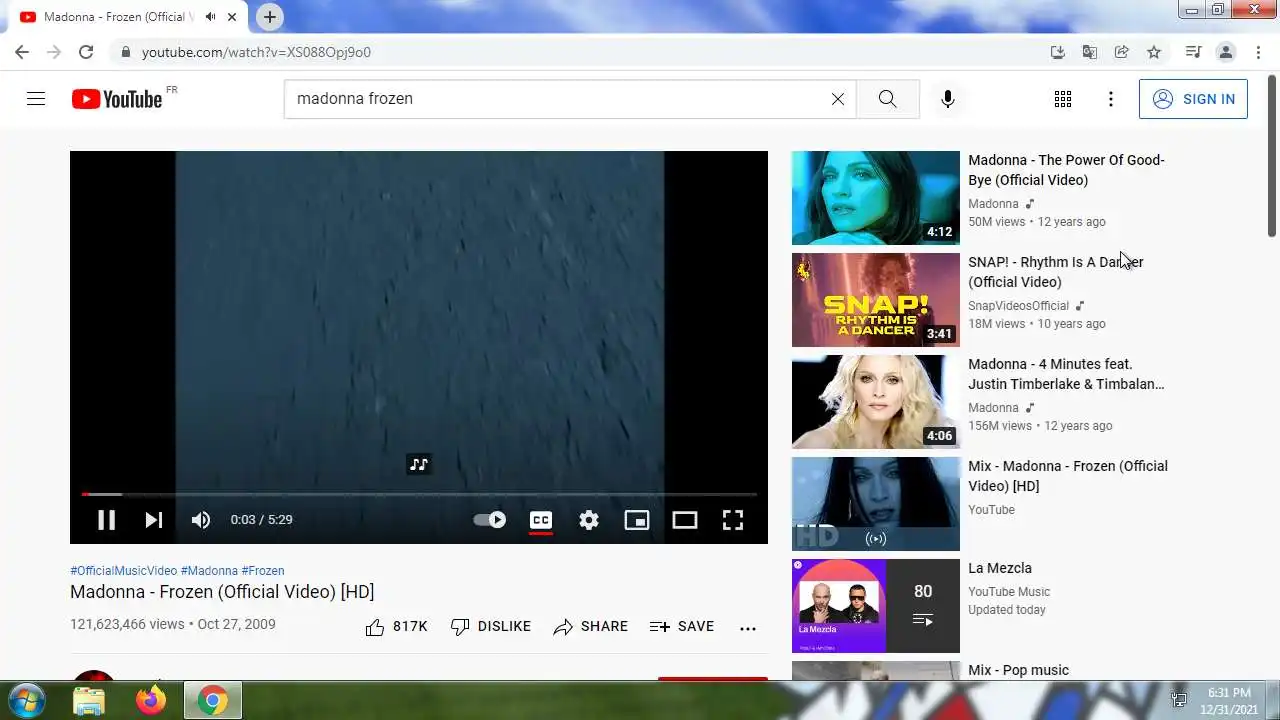1280x720 pixels.
Task: Click Chrome taskbar icon
Action: 212,701
